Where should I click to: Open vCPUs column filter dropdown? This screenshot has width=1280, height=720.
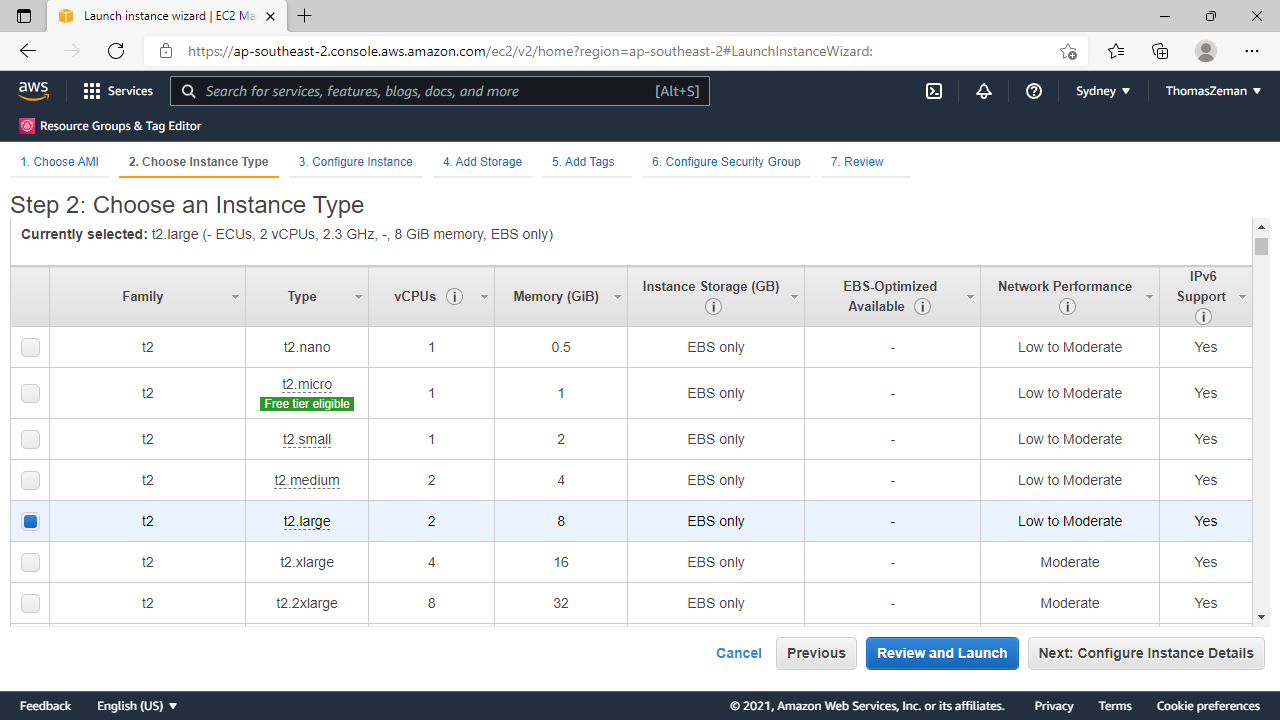coord(484,297)
